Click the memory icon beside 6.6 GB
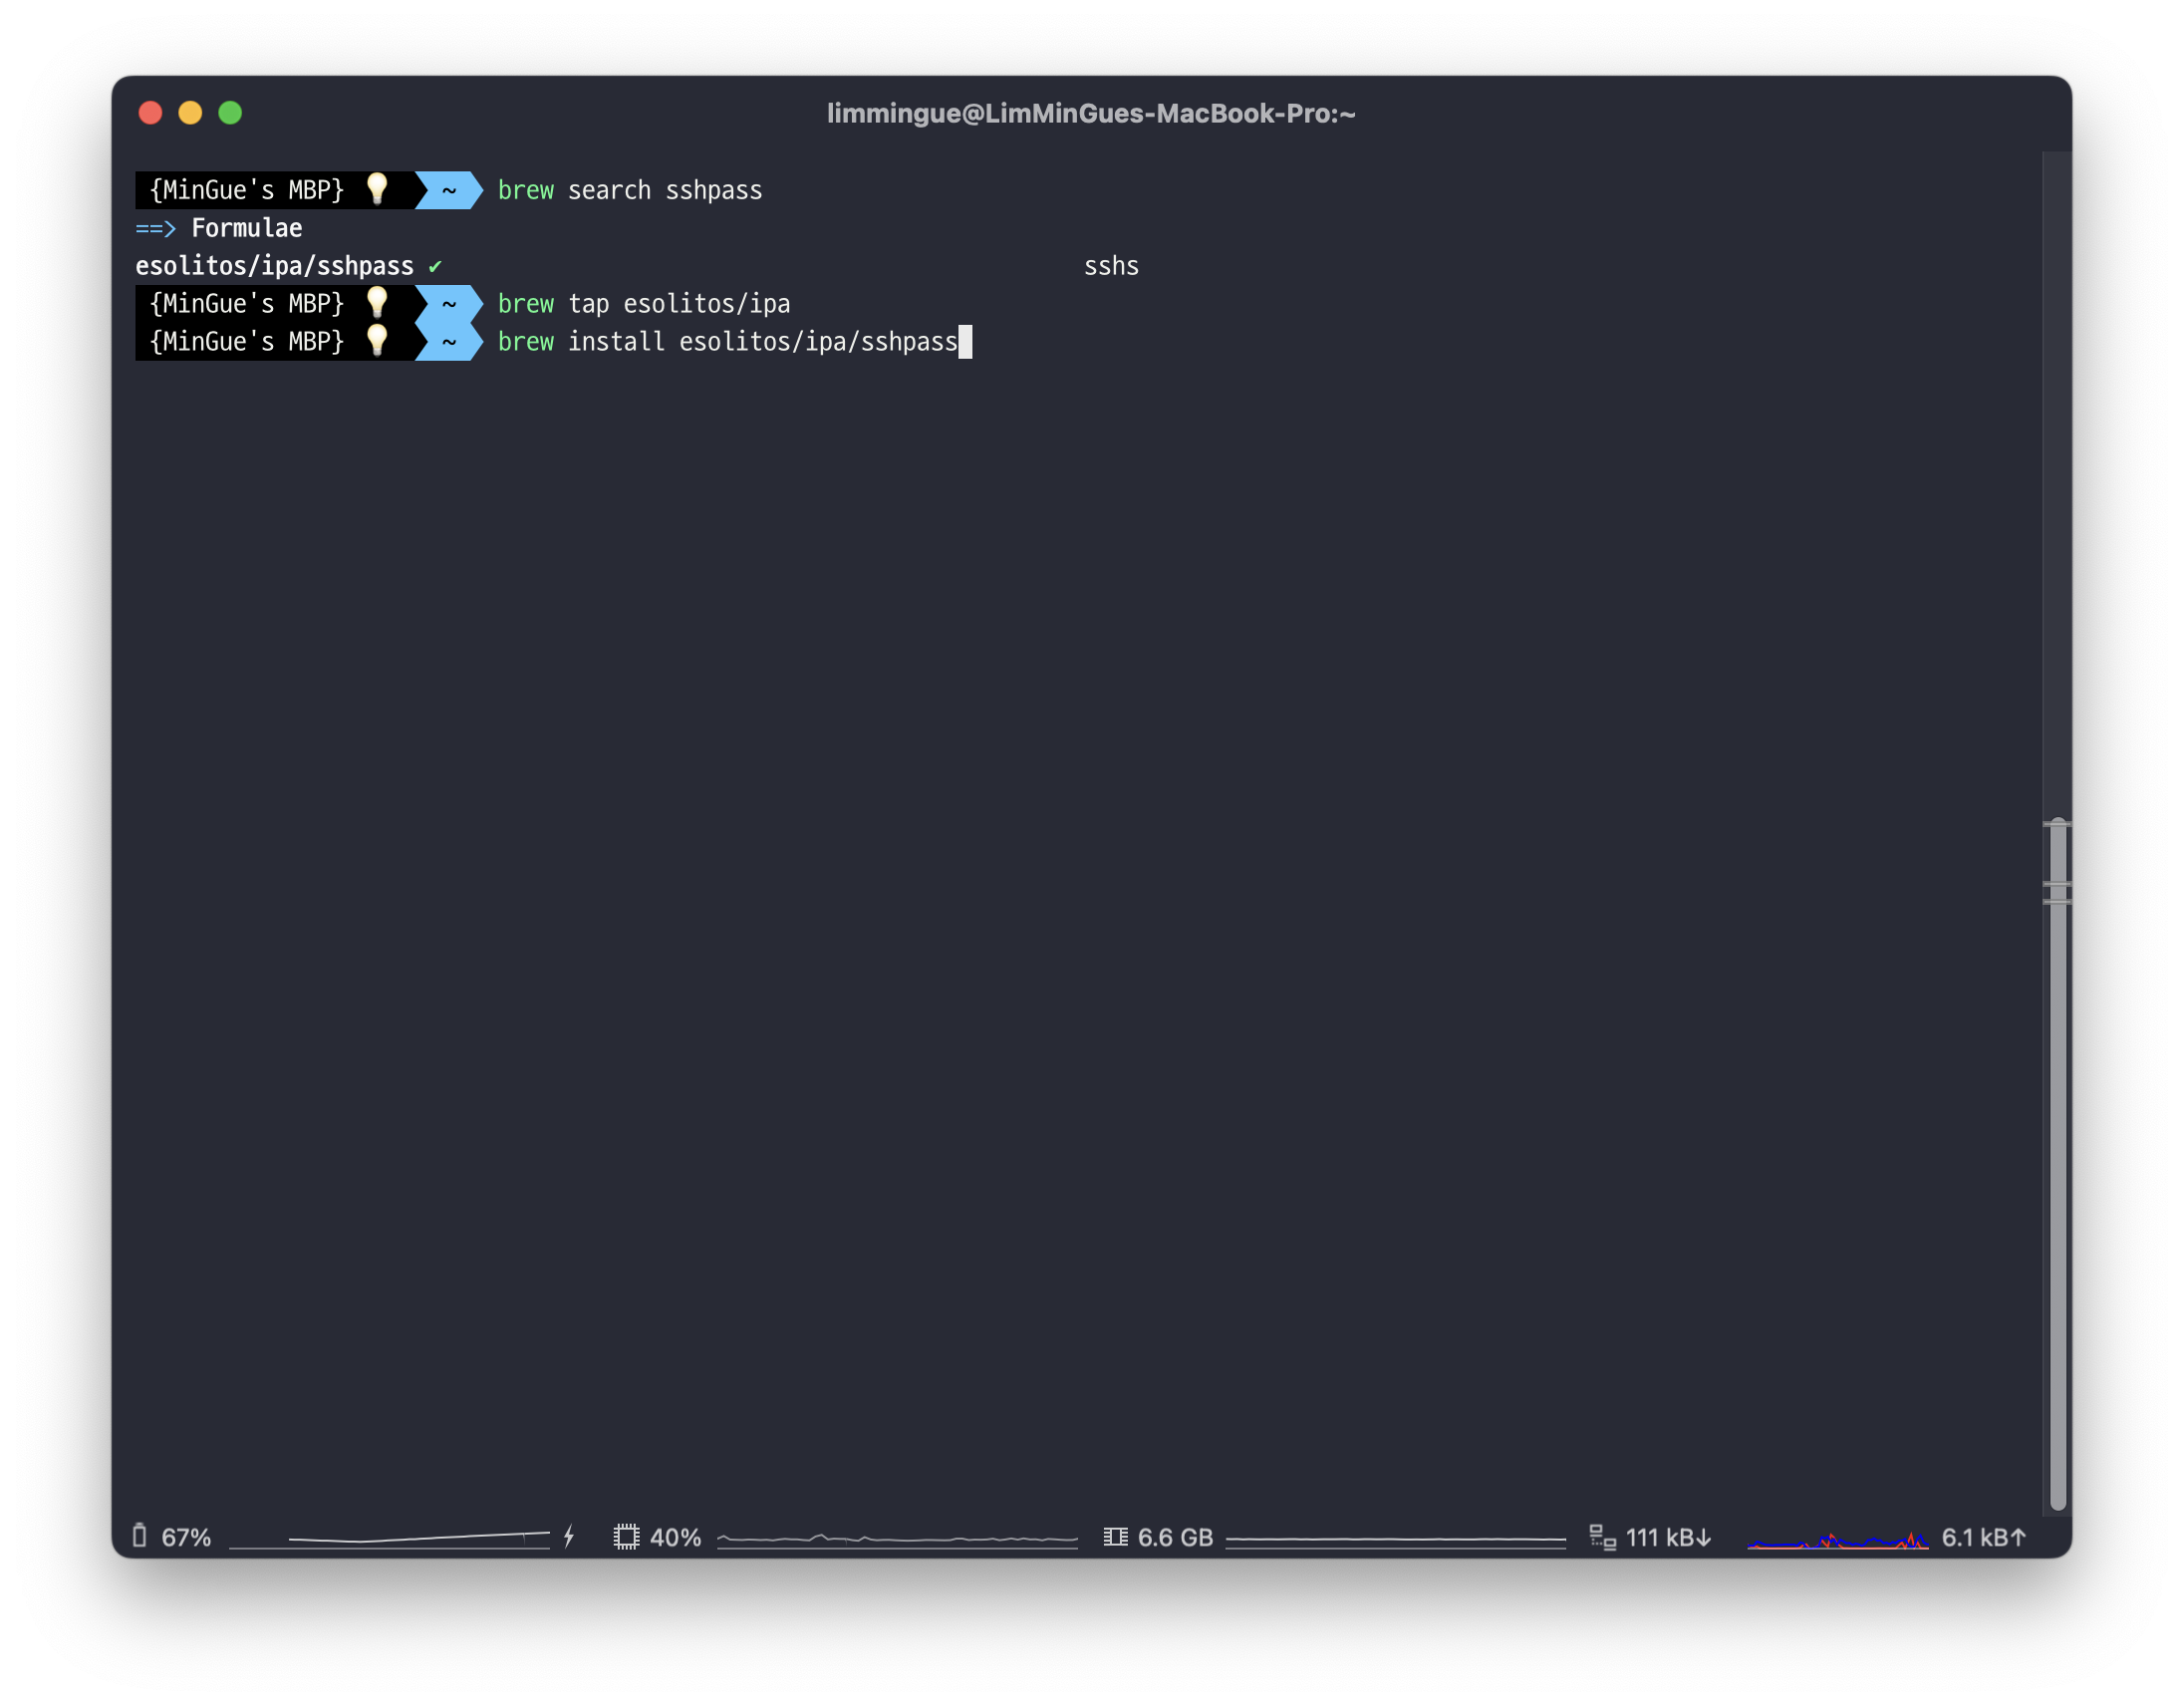This screenshot has height=1706, width=2184. (1115, 1537)
